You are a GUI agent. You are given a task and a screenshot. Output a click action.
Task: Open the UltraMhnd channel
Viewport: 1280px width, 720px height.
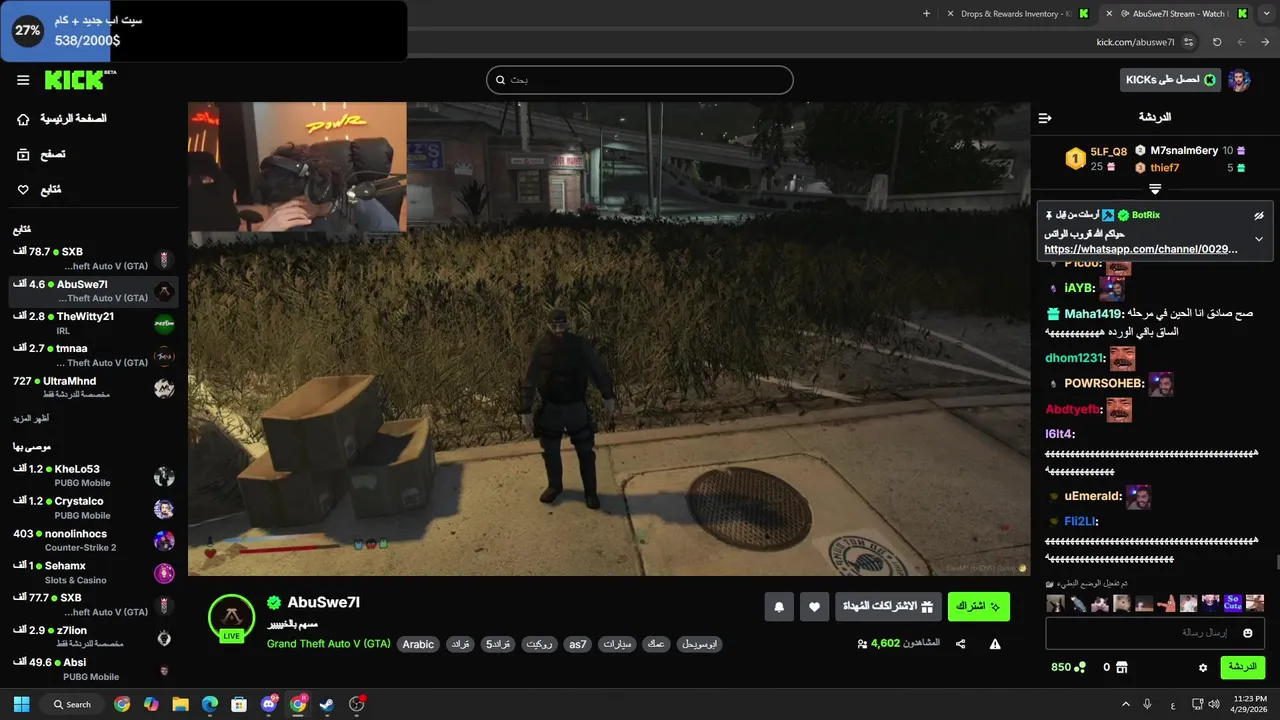[95, 387]
